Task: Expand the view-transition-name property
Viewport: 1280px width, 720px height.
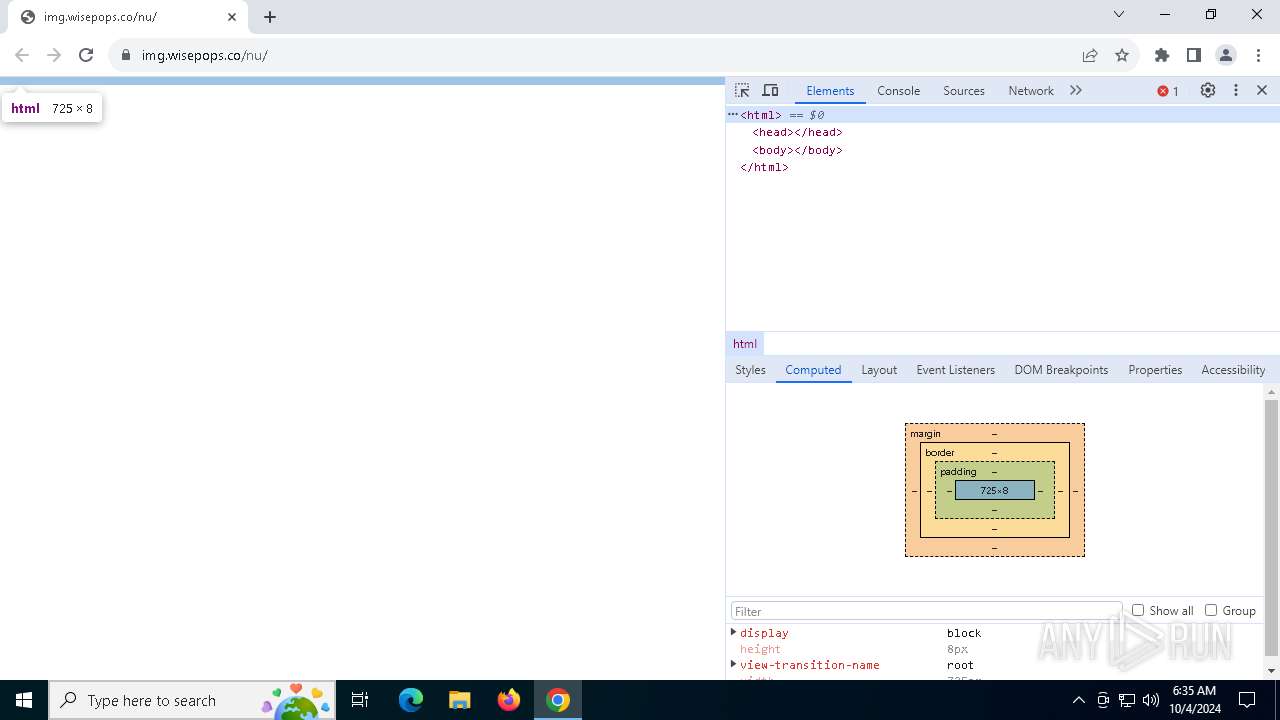Action: click(734, 664)
